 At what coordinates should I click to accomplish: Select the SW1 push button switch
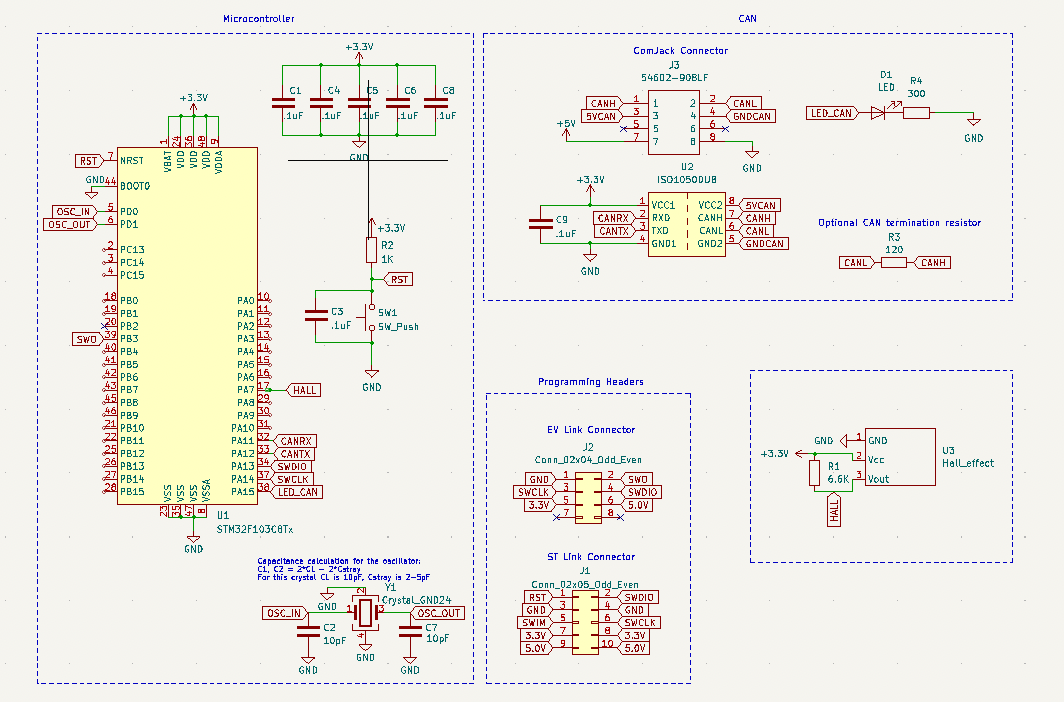tap(371, 318)
